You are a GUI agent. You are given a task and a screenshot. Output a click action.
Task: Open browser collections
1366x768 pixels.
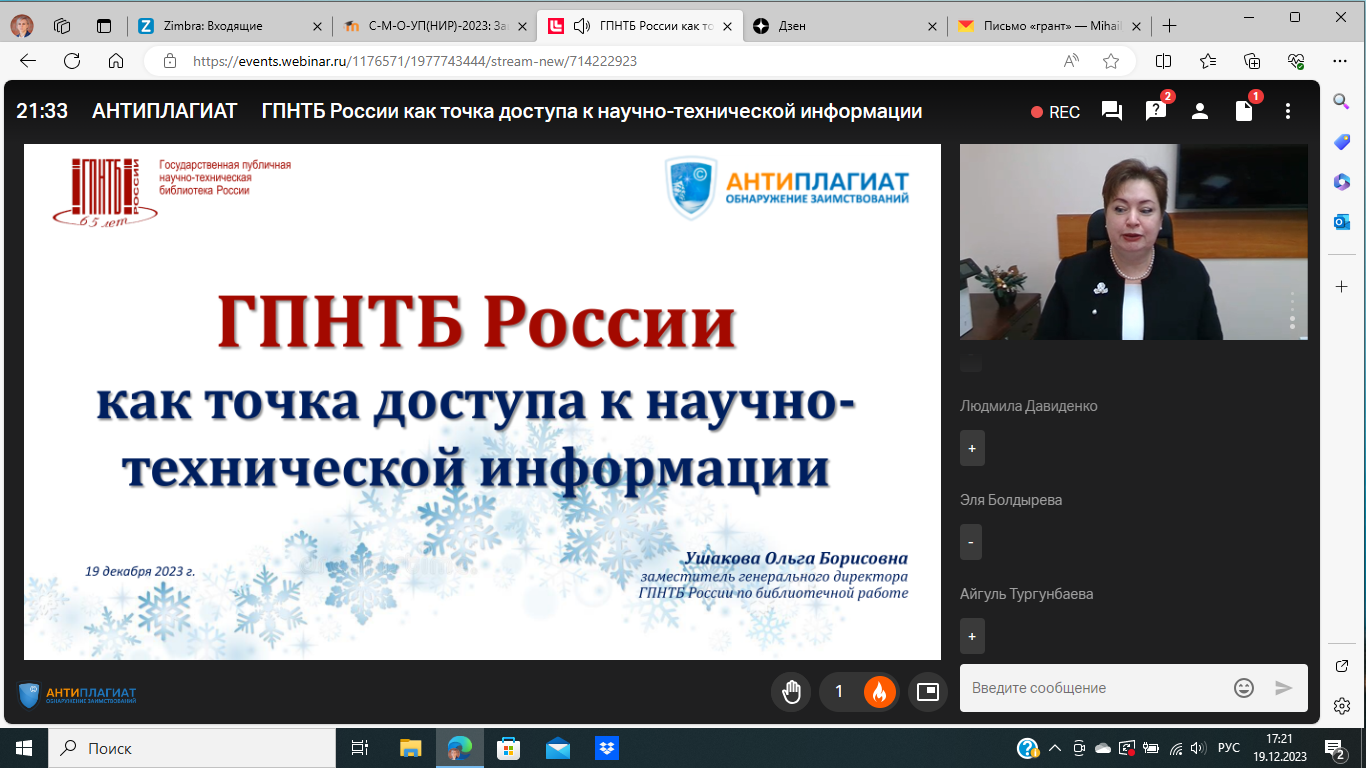tap(1251, 61)
